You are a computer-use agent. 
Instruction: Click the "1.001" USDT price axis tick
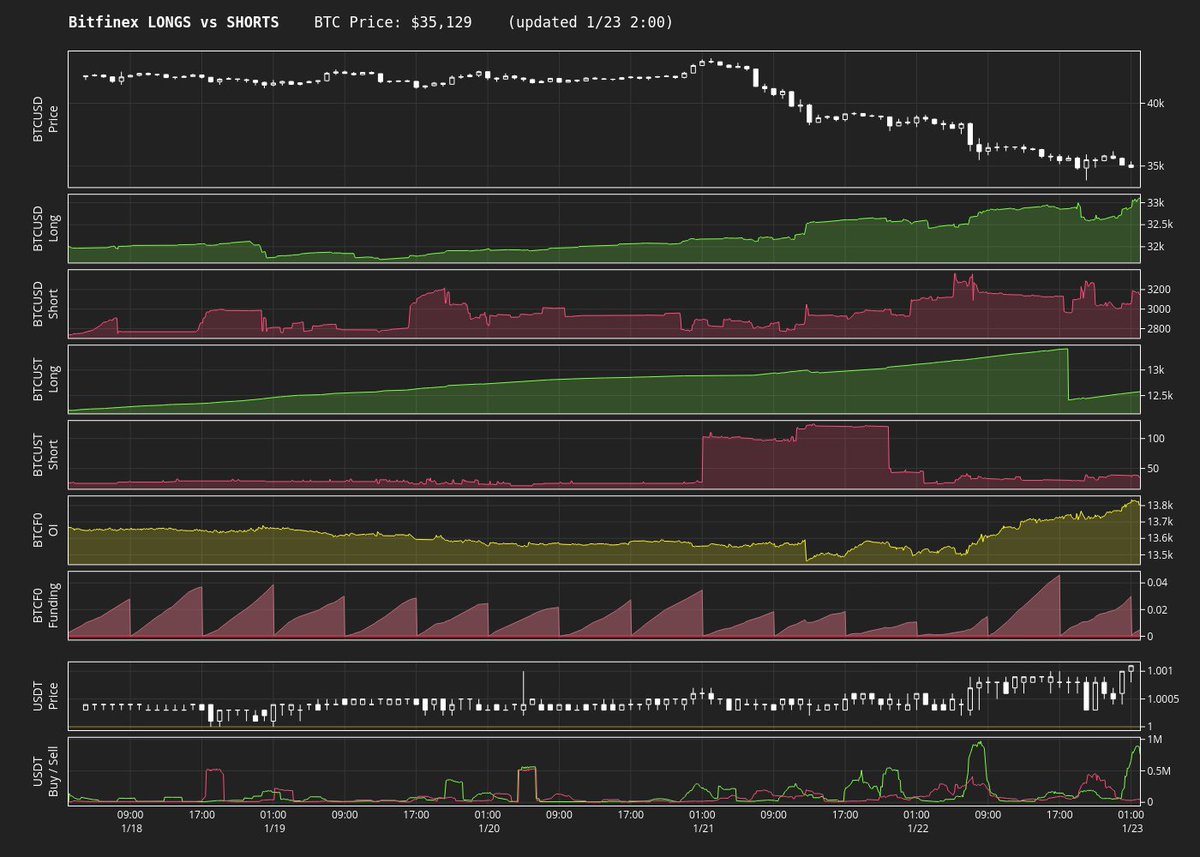(x=1161, y=670)
